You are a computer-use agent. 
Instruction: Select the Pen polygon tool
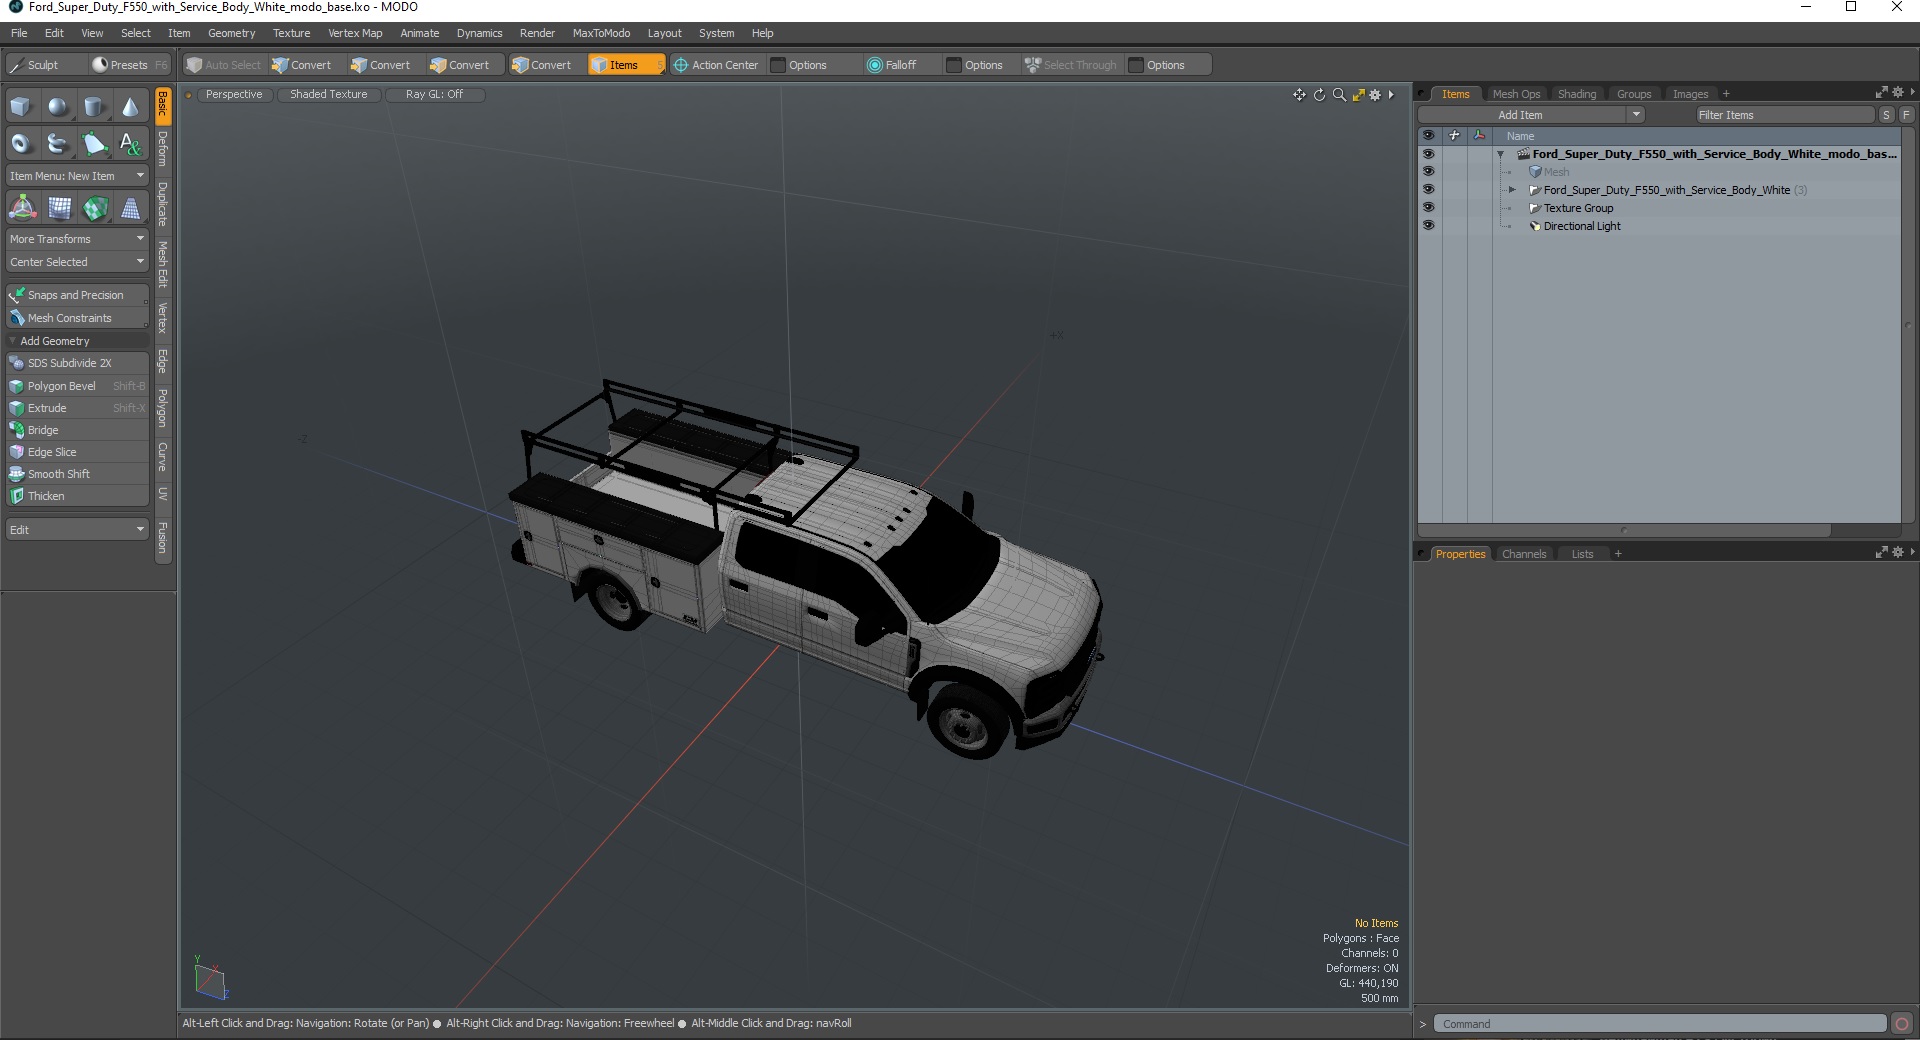click(x=94, y=144)
